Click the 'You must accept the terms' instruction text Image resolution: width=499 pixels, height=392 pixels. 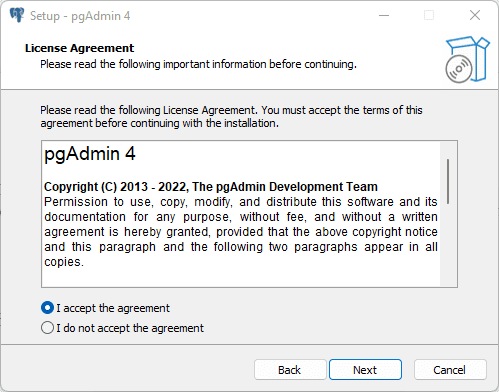pos(342,110)
